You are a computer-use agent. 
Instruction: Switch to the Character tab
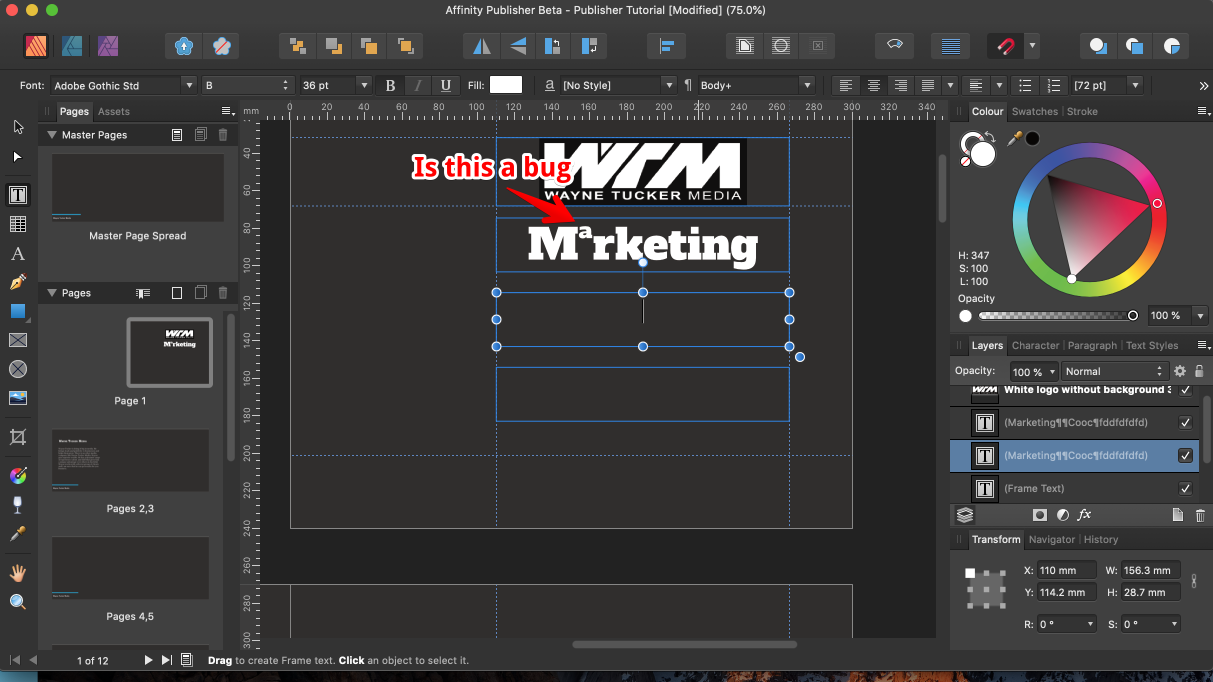[1035, 346]
